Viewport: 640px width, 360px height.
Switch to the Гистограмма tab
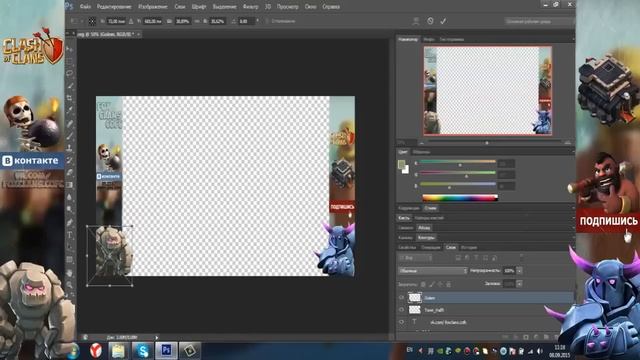pos(452,40)
